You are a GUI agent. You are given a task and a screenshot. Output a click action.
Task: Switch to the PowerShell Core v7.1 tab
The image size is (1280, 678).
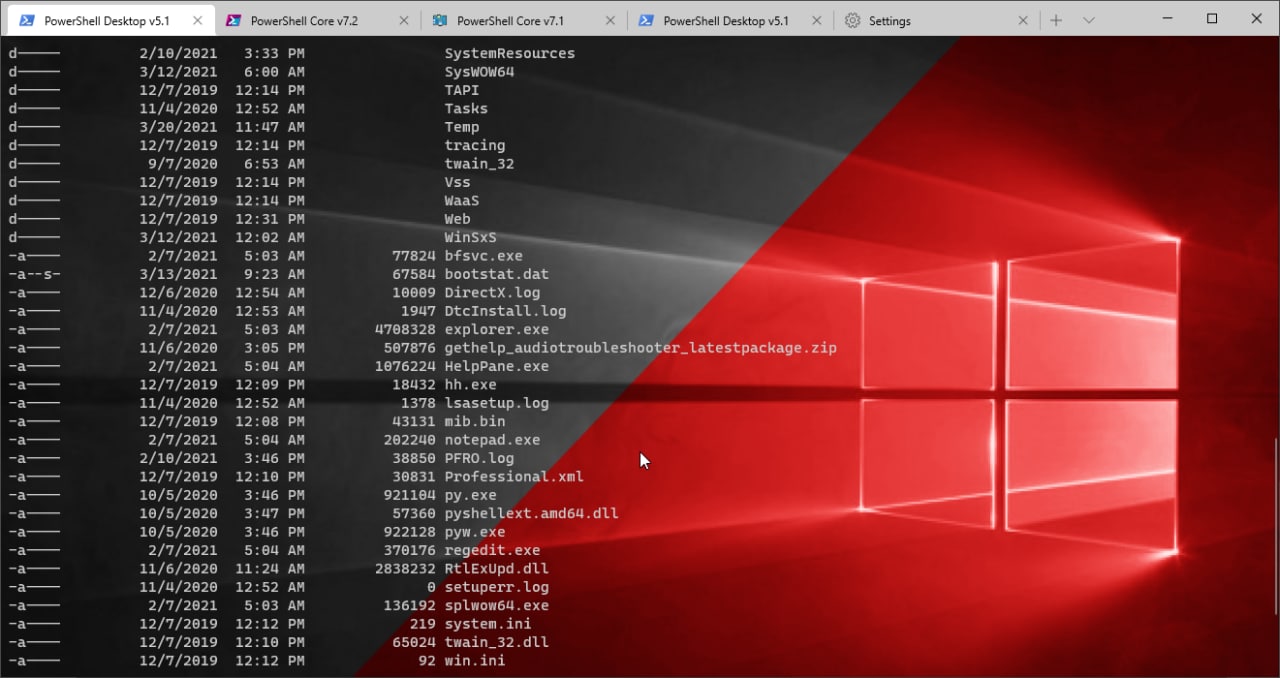click(x=524, y=20)
